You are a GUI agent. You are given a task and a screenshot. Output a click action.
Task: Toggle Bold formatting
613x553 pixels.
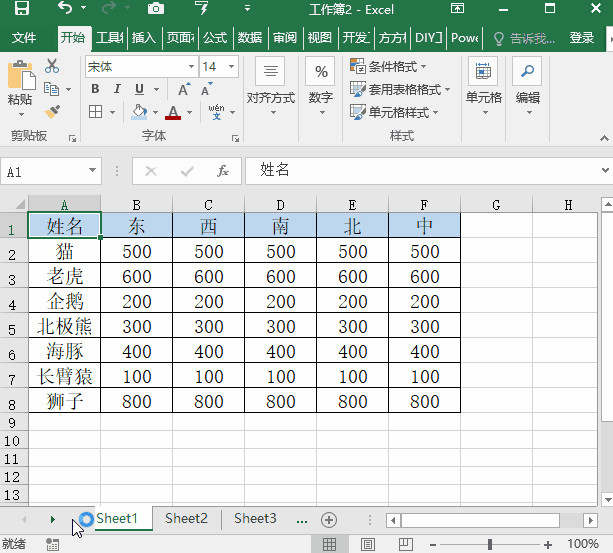tap(95, 89)
